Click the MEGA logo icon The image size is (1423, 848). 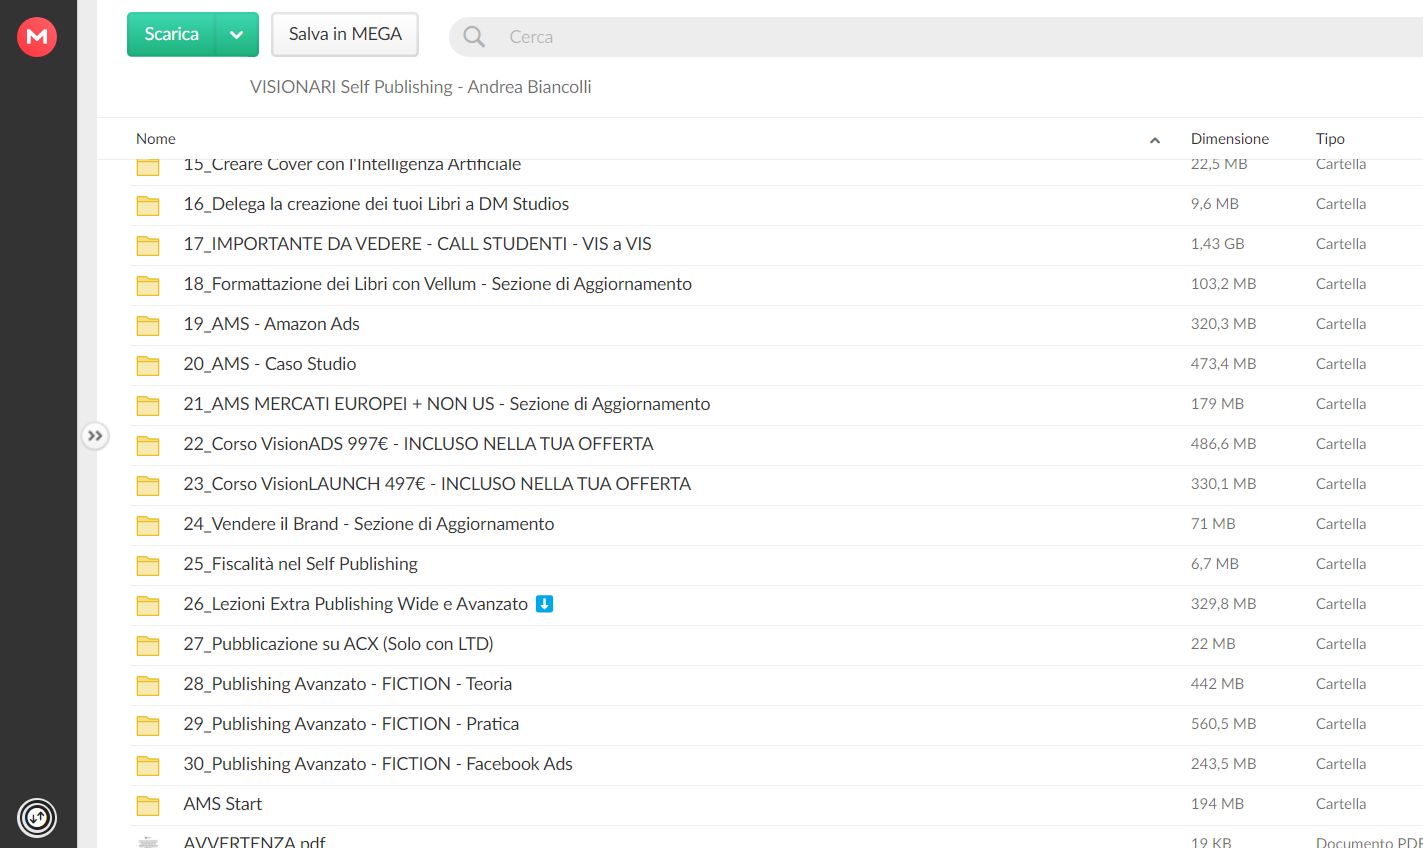point(37,37)
